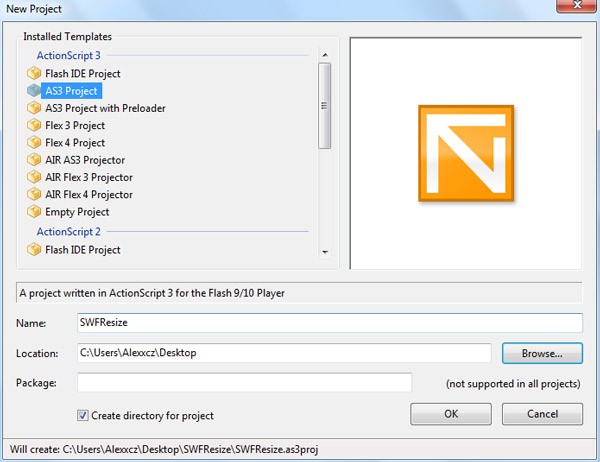600x462 pixels.
Task: Click the AS3 Project with Preloader icon
Action: (34, 108)
